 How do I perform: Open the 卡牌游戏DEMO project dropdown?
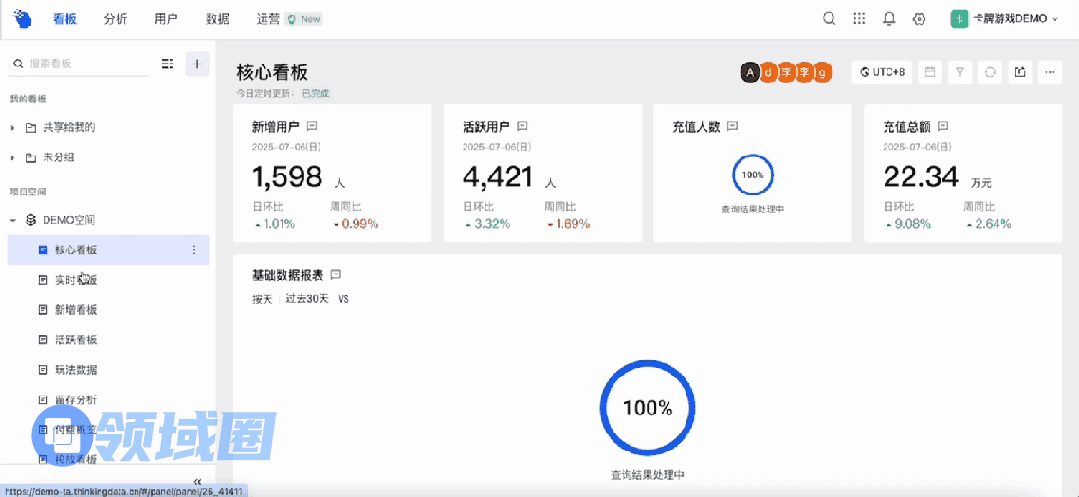(x=1004, y=19)
